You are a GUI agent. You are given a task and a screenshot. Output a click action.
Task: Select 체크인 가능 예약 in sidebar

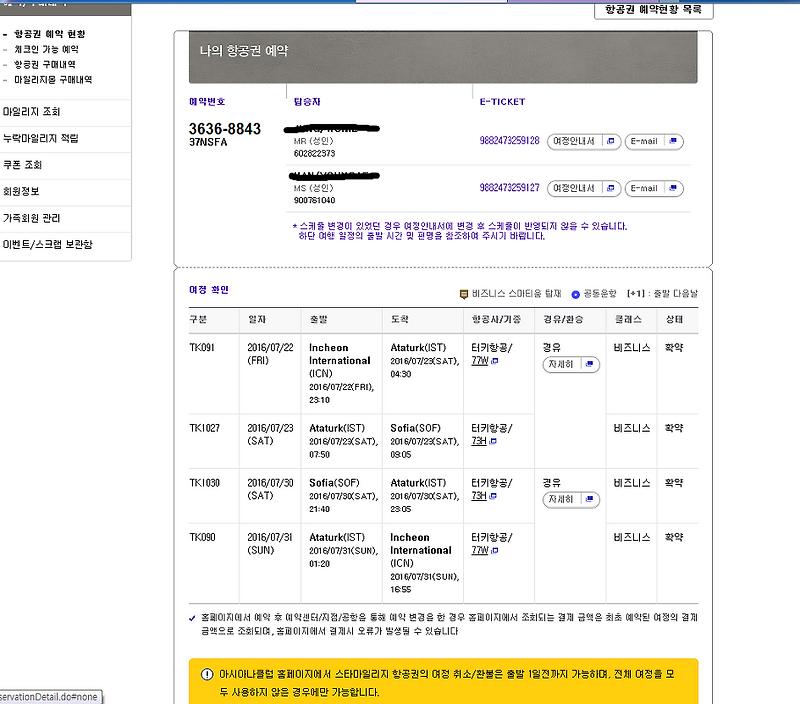(46, 49)
